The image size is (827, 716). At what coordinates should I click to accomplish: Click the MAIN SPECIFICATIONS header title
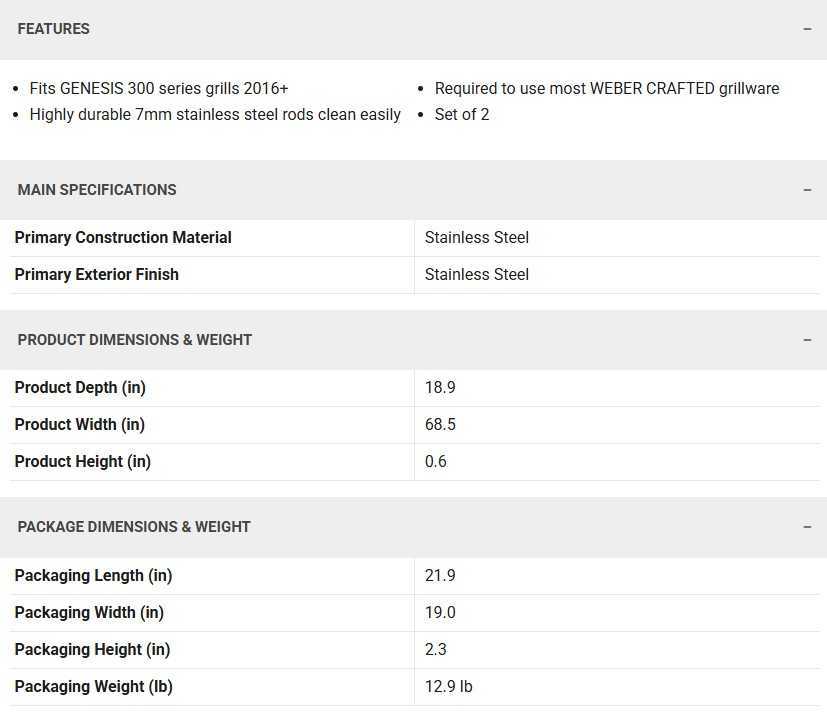pos(97,190)
